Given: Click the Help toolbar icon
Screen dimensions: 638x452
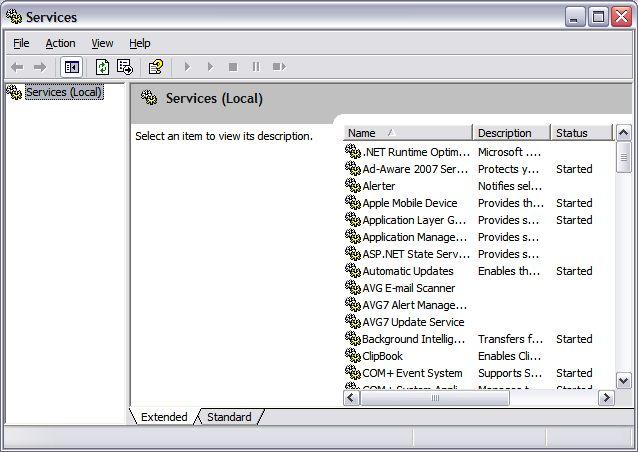Looking at the screenshot, I should [155, 67].
